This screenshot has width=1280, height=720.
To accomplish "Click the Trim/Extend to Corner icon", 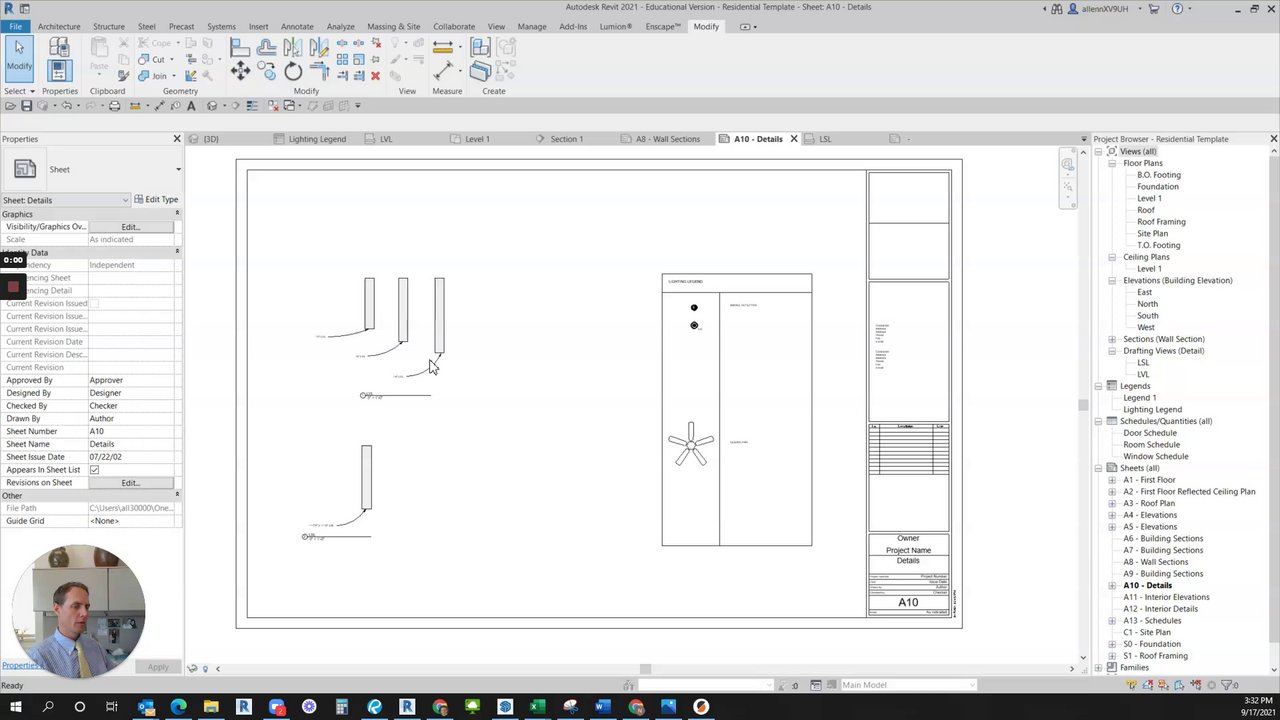I will 319,70.
